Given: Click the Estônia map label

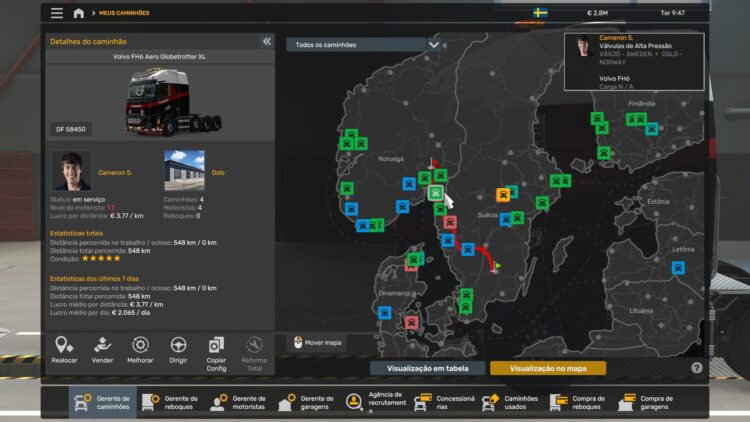Looking at the screenshot, I should coord(658,201).
